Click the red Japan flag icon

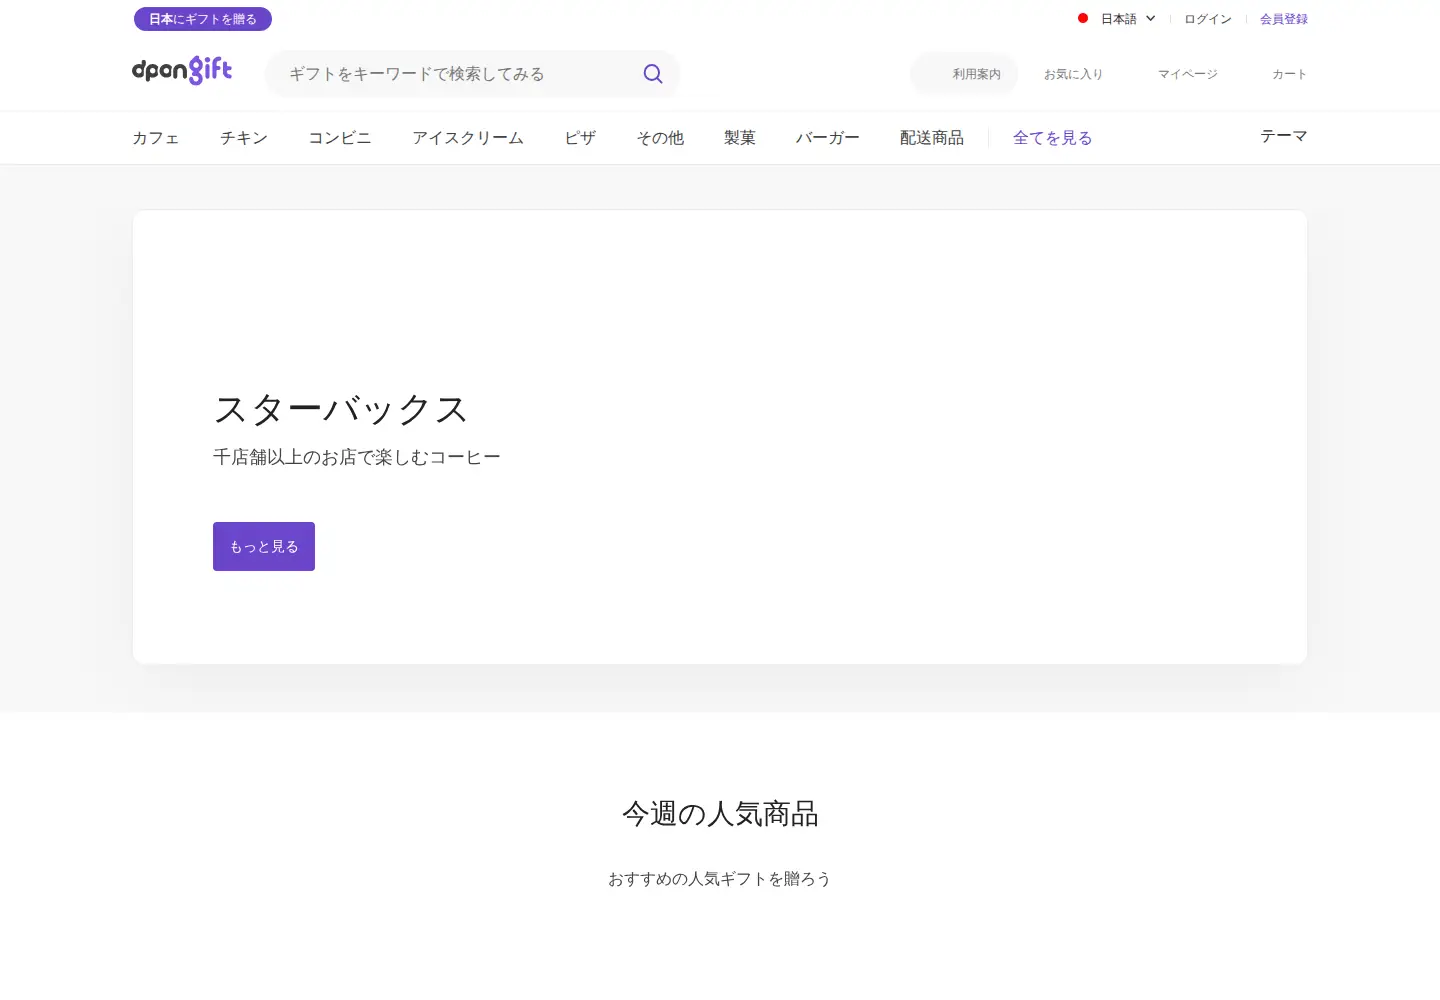pyautogui.click(x=1083, y=18)
